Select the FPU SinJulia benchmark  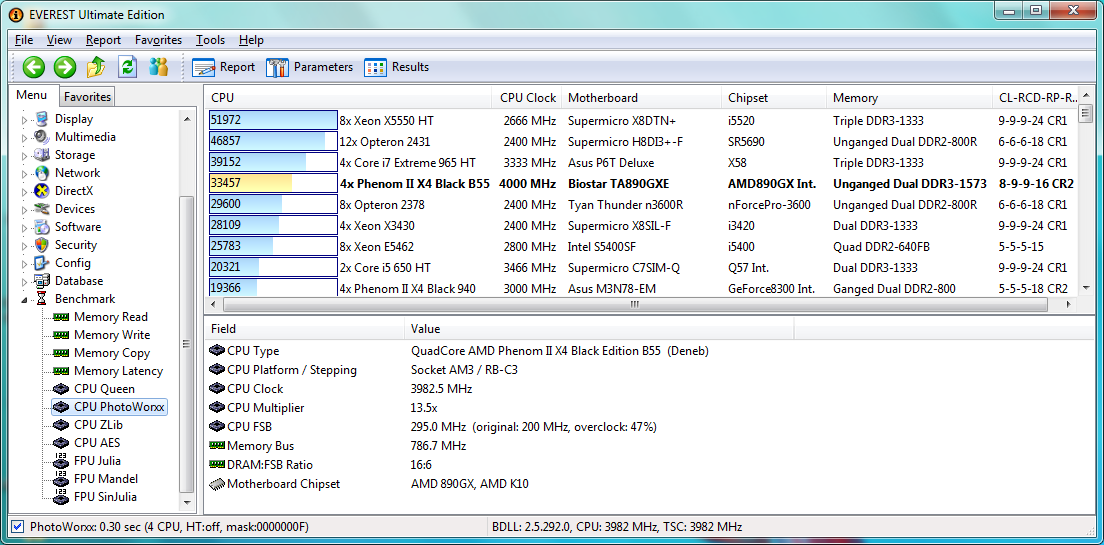click(105, 497)
